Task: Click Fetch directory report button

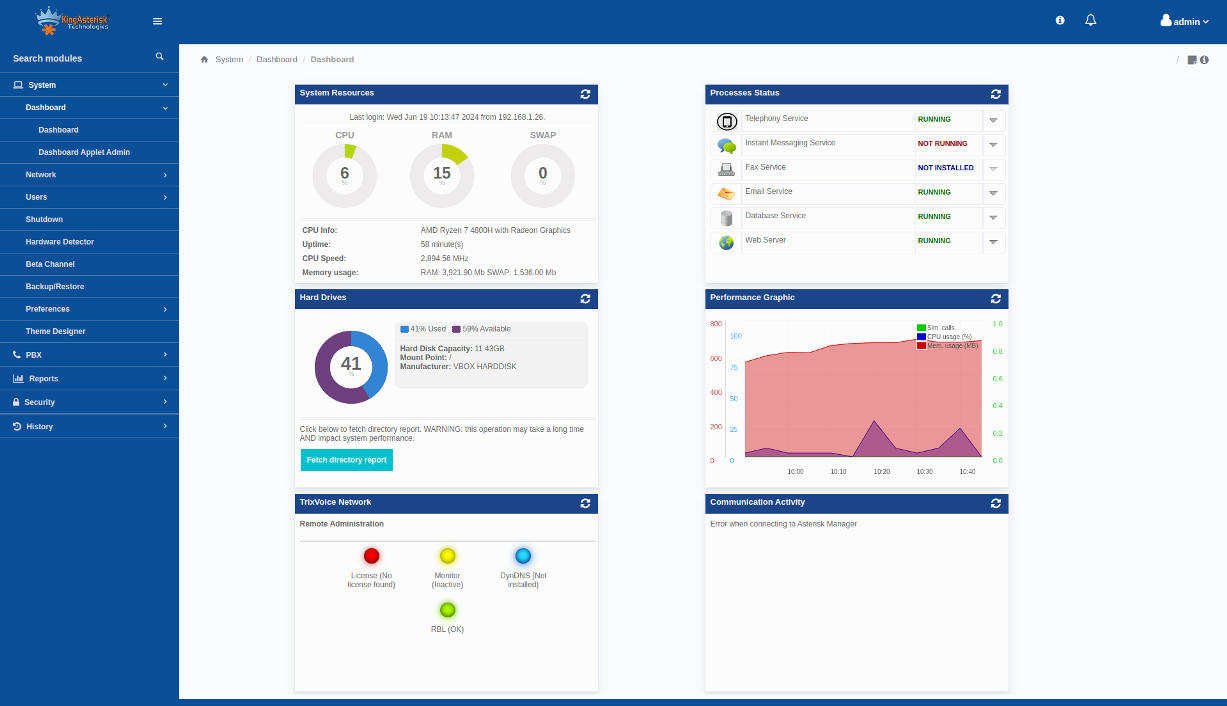Action: tap(346, 460)
